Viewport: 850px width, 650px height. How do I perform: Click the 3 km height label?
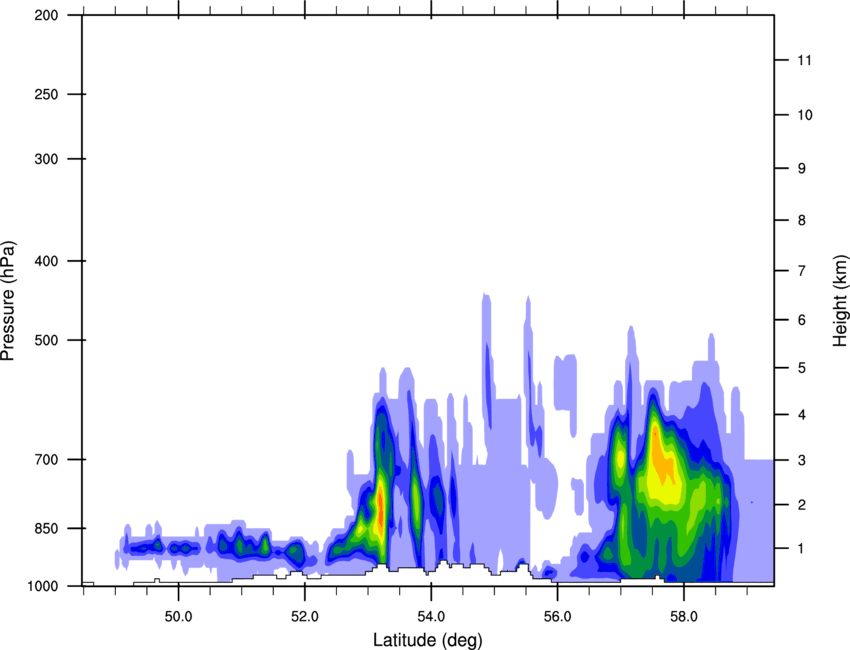(x=802, y=460)
